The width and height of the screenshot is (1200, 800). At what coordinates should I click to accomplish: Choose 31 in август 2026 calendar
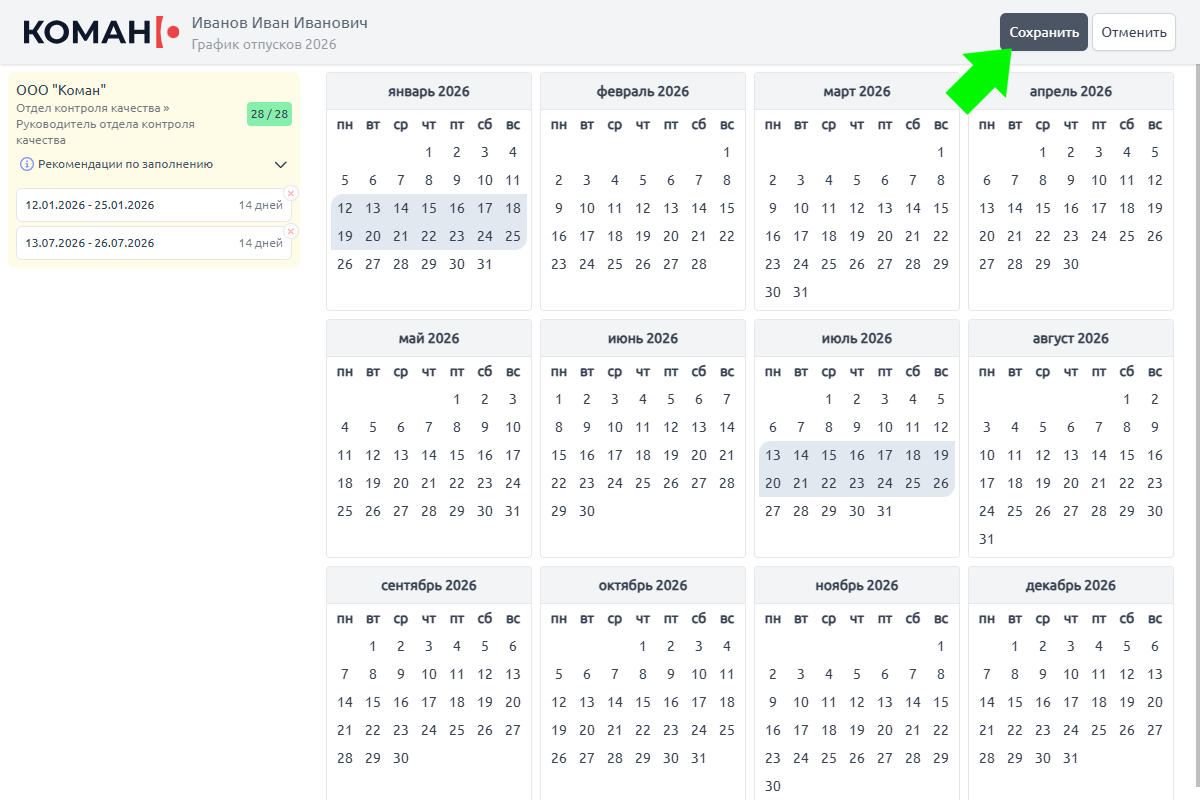coord(987,539)
